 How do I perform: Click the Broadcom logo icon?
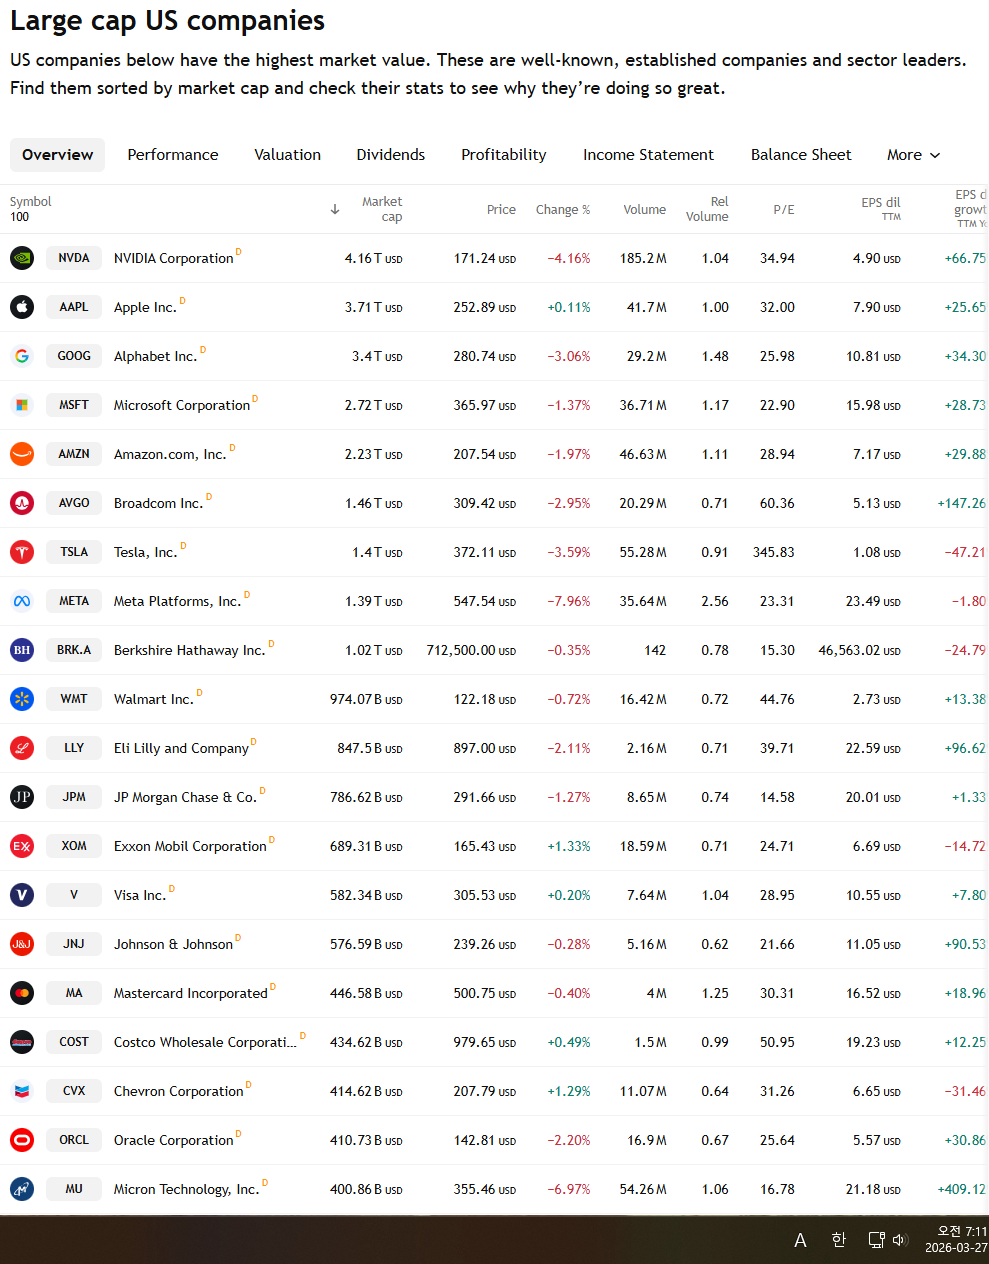click(22, 503)
